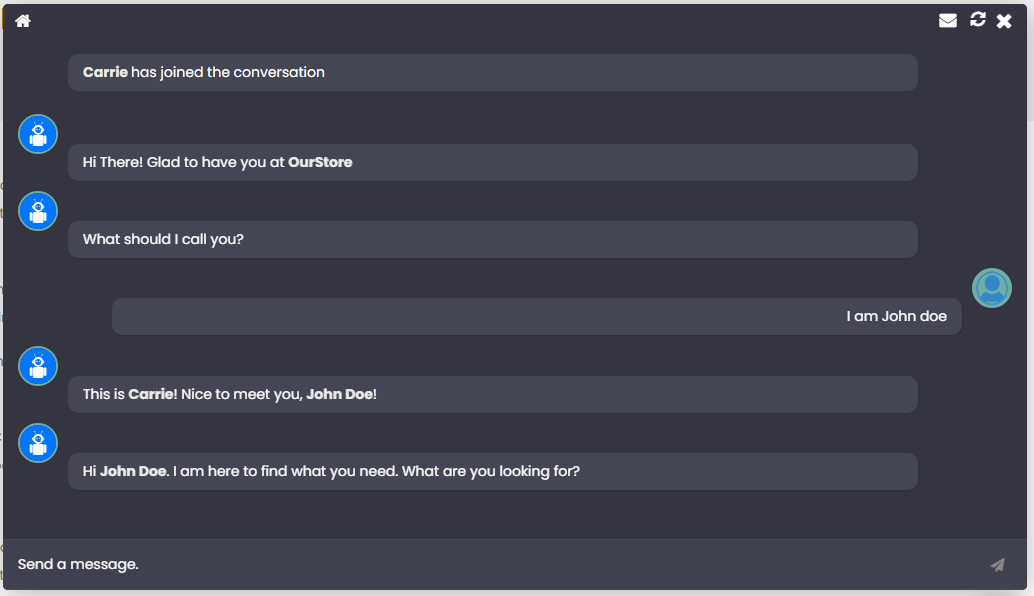Click the home icon in chat header
The image size is (1034, 596).
(23, 21)
